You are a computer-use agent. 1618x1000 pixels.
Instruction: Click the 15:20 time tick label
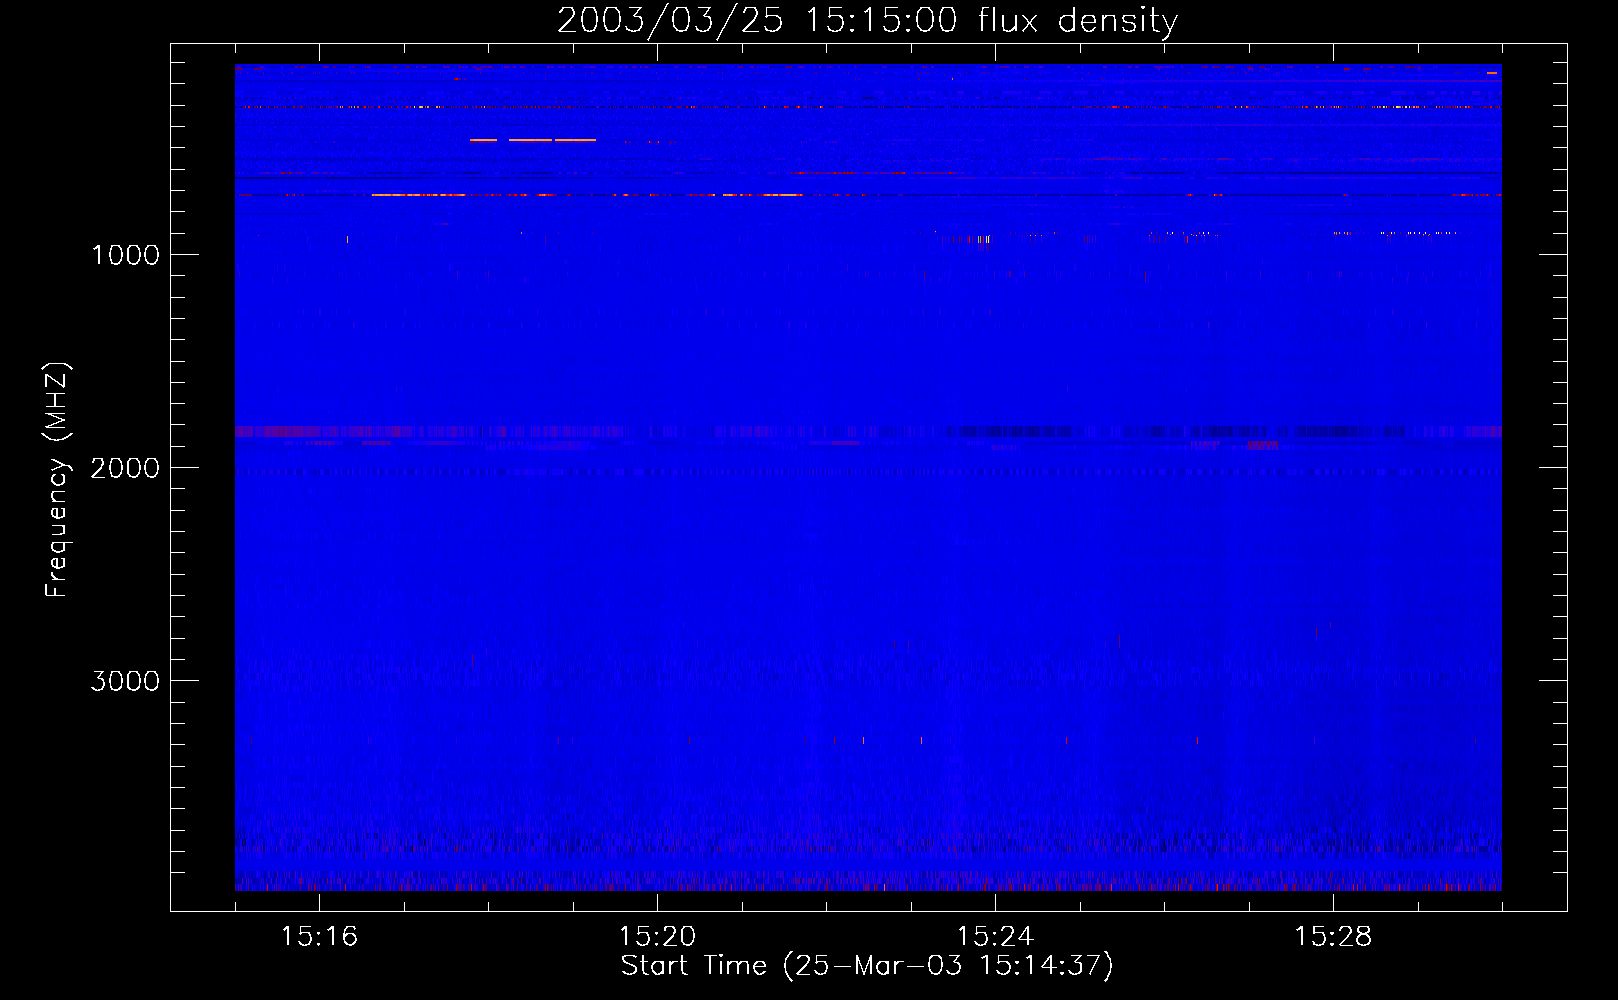pyautogui.click(x=657, y=937)
